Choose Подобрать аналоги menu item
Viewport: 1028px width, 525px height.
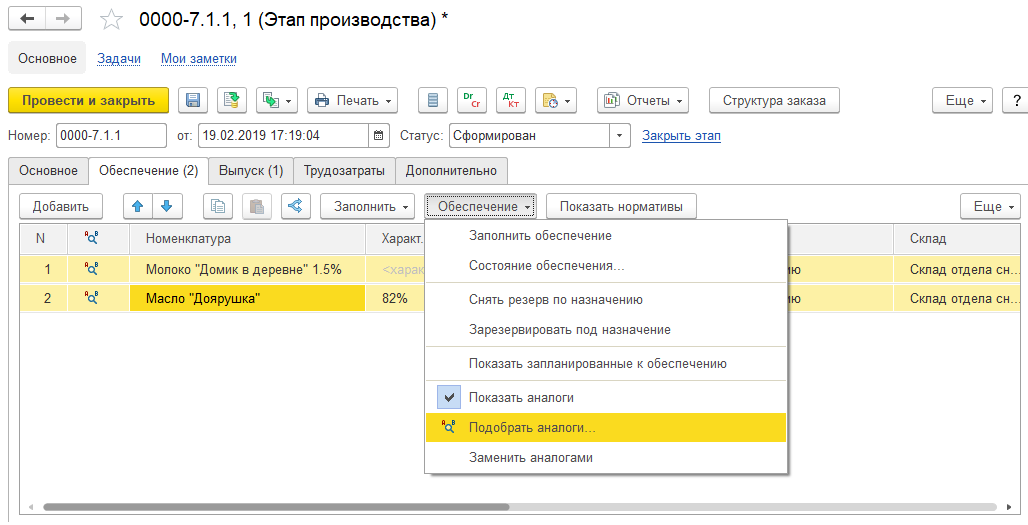click(531, 427)
